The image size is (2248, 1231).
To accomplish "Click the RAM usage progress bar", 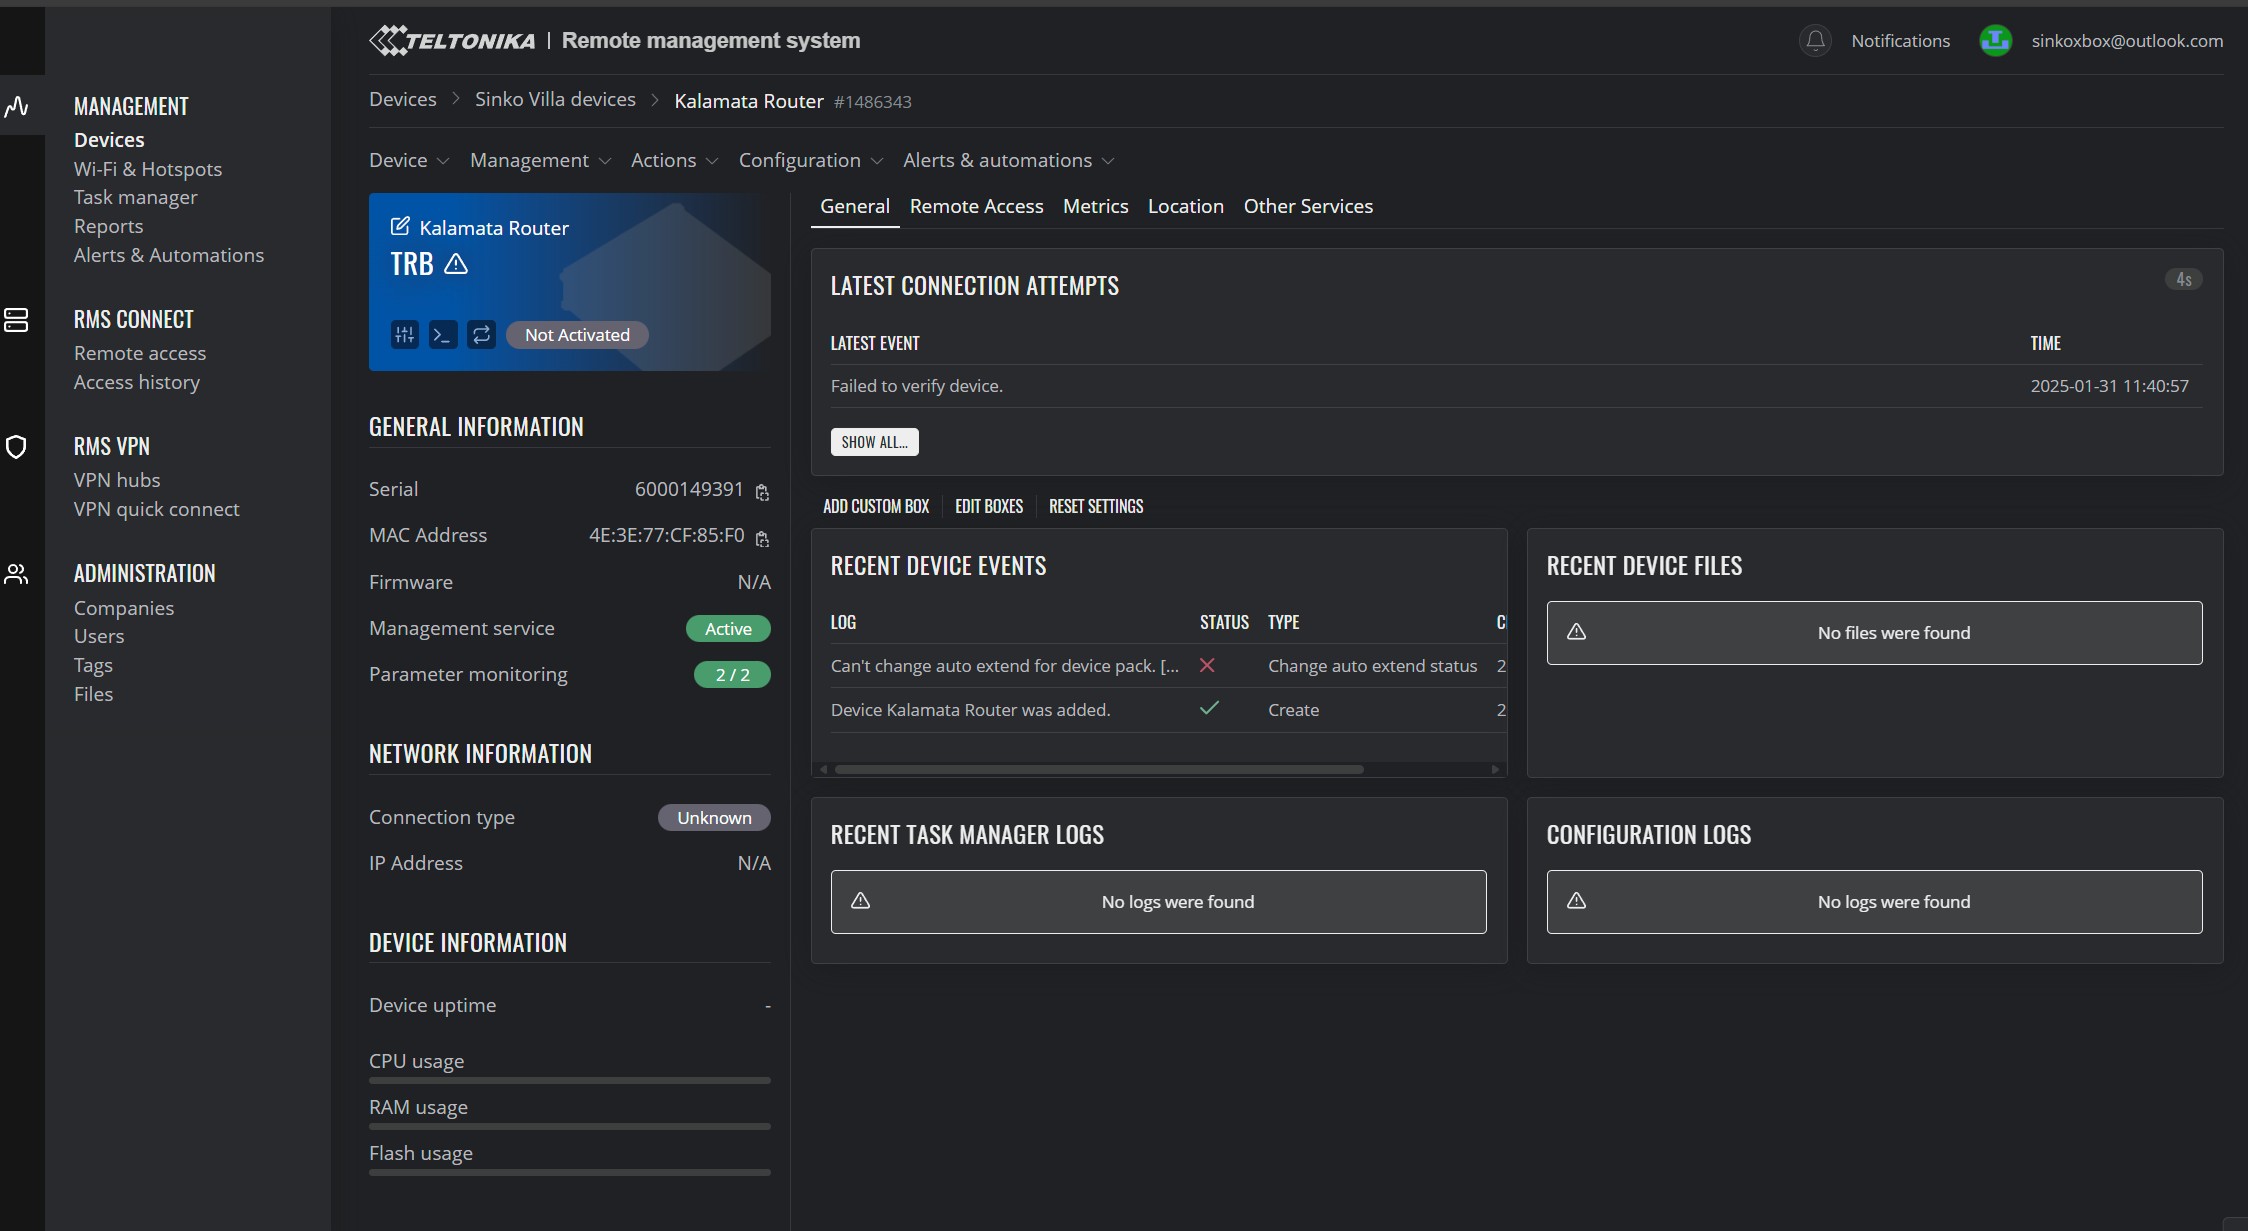I will [570, 1126].
